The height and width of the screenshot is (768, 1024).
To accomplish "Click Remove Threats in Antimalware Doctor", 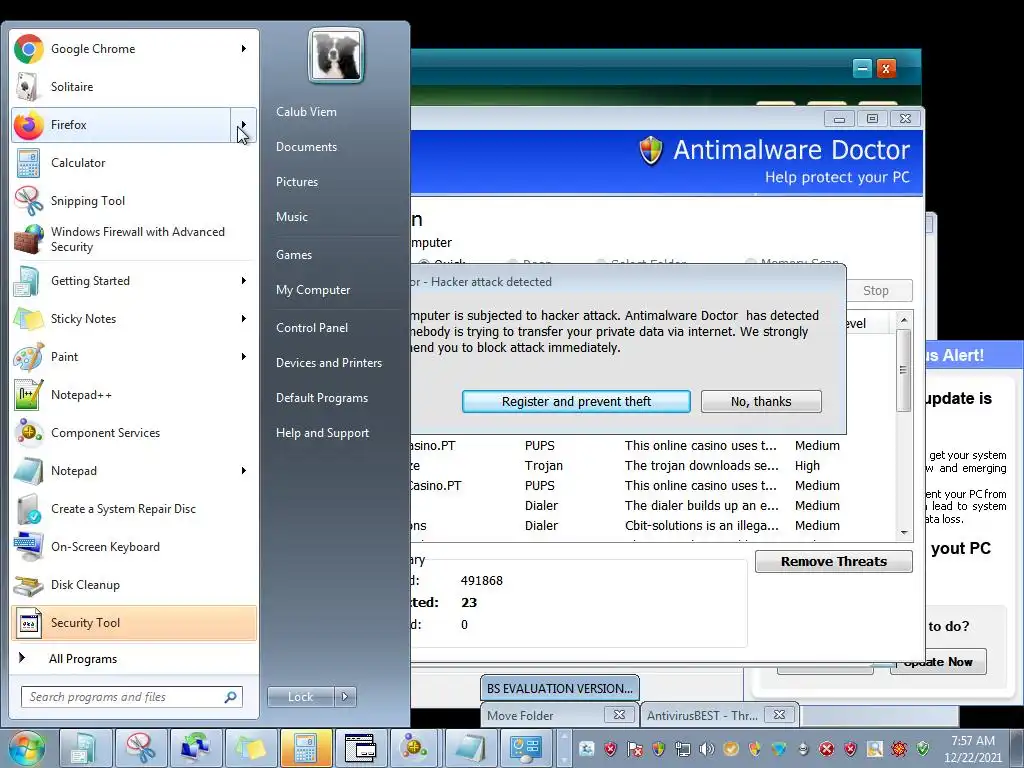I will (834, 562).
